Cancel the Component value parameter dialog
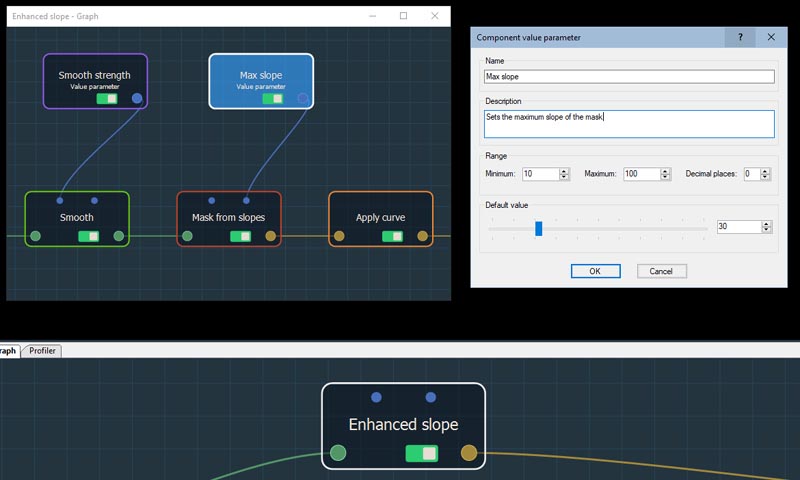800x480 pixels. 662,271
